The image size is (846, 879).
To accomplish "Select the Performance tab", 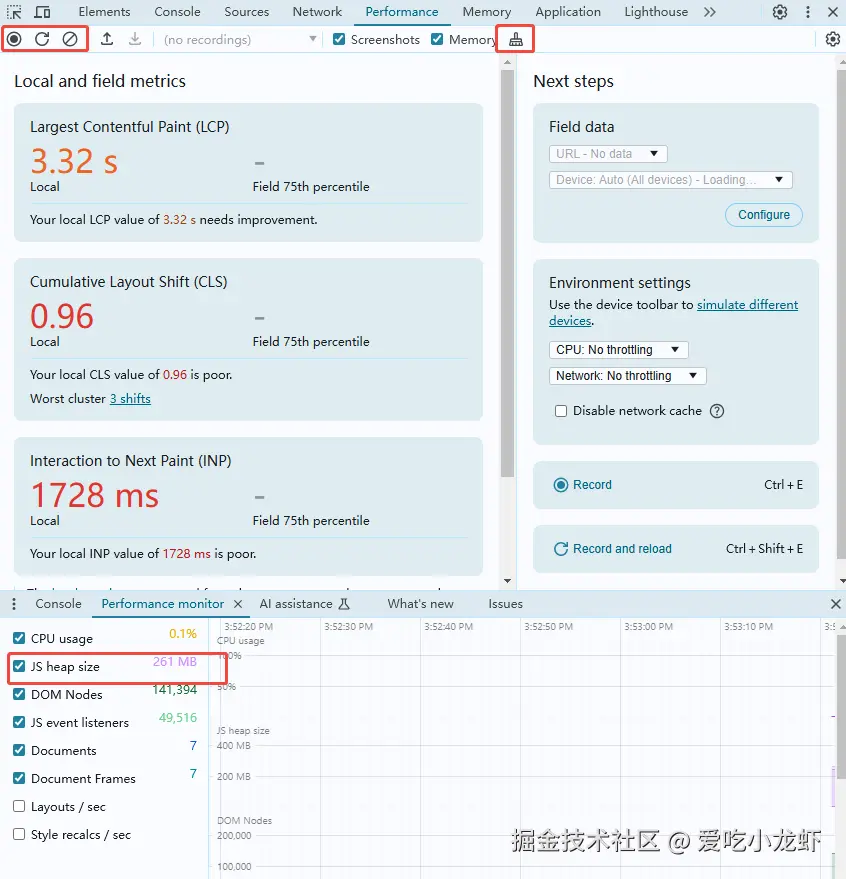I will coord(402,12).
